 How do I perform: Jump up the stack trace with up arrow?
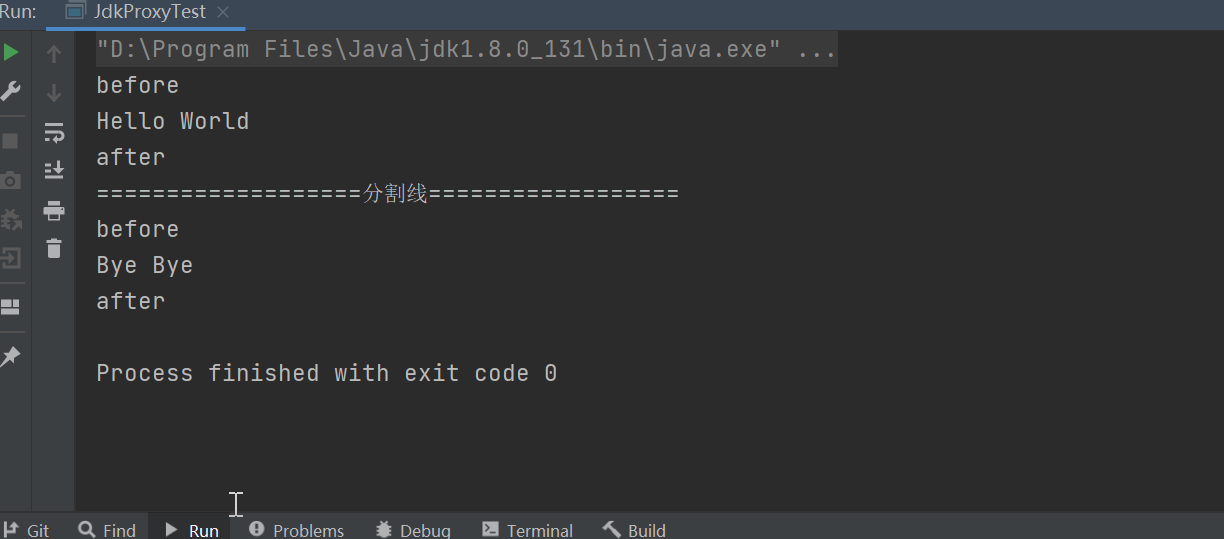pyautogui.click(x=54, y=53)
